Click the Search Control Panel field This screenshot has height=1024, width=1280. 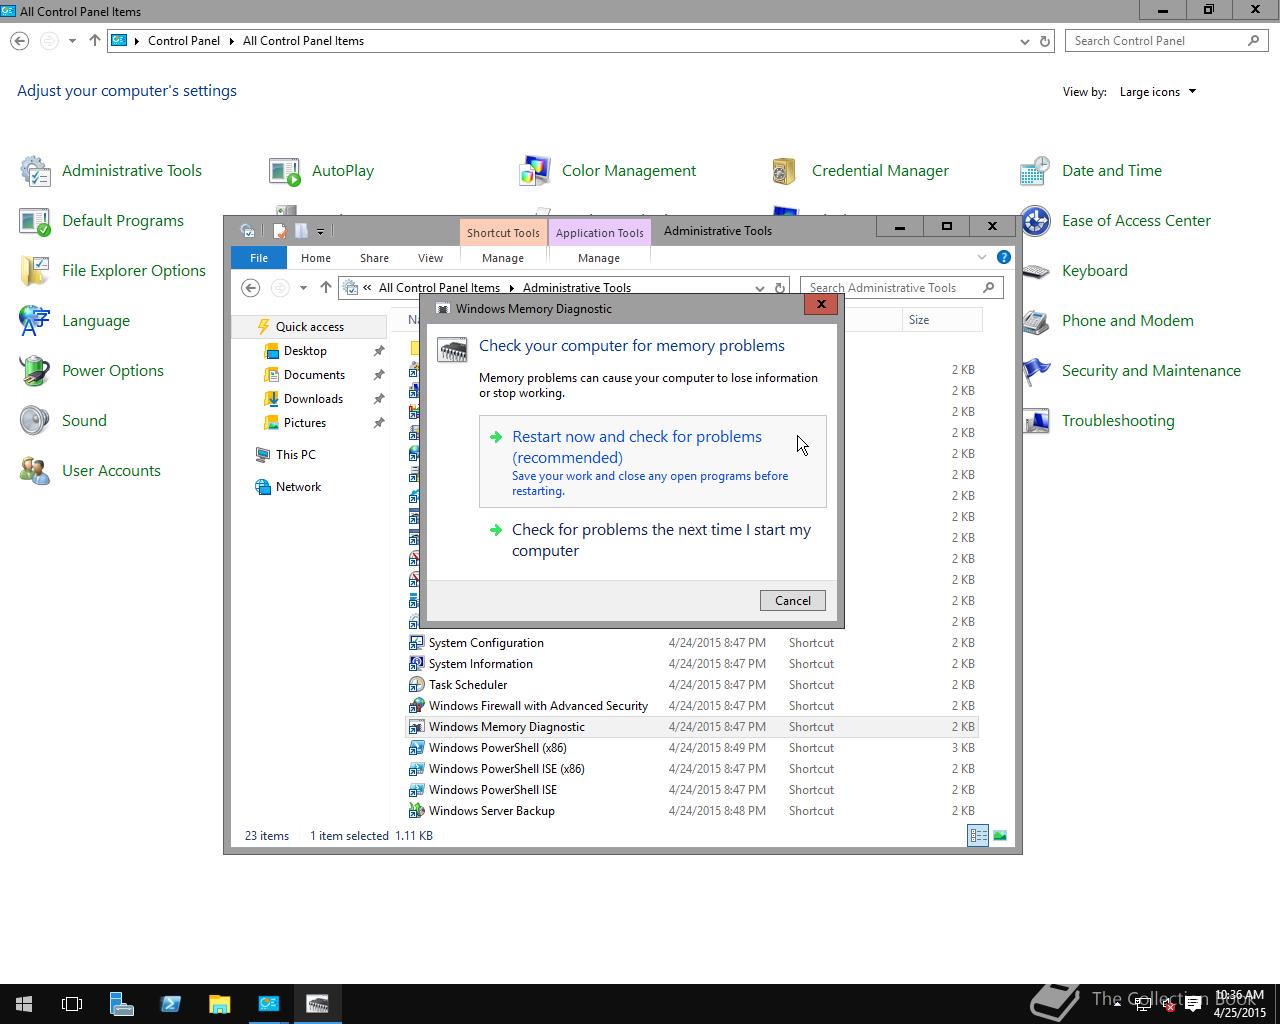tap(1166, 41)
